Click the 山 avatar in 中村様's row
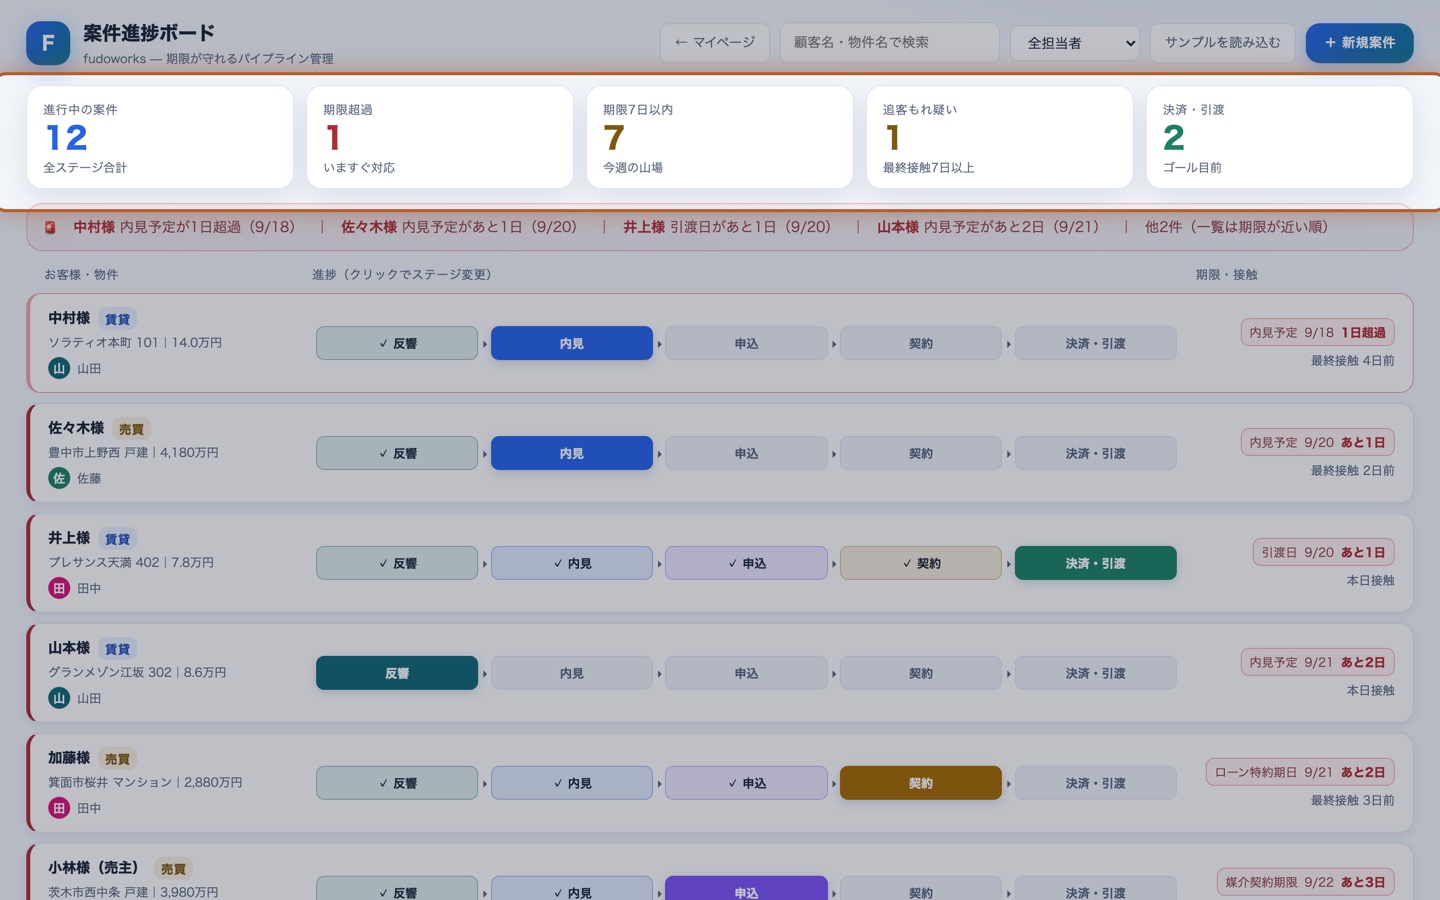1440x900 pixels. (x=59, y=368)
